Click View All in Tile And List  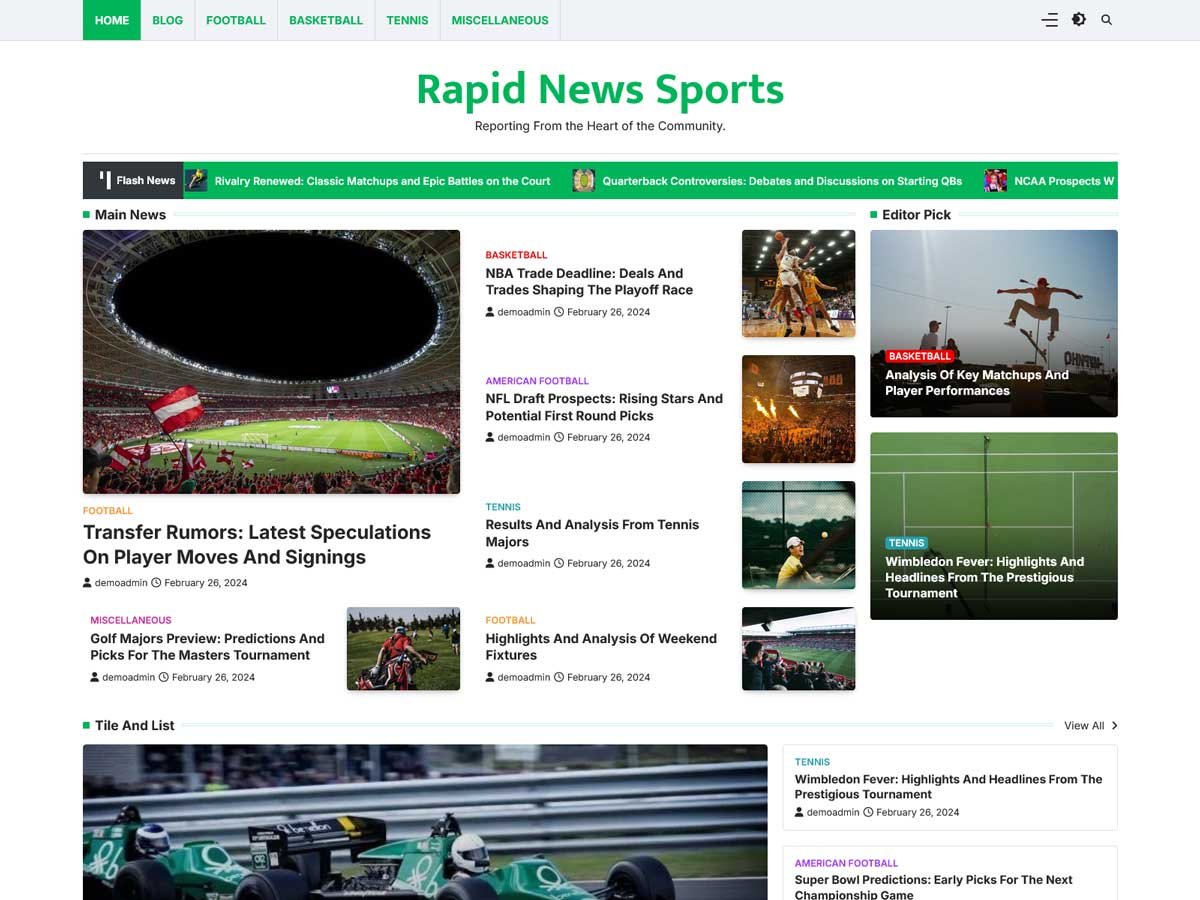(1084, 726)
